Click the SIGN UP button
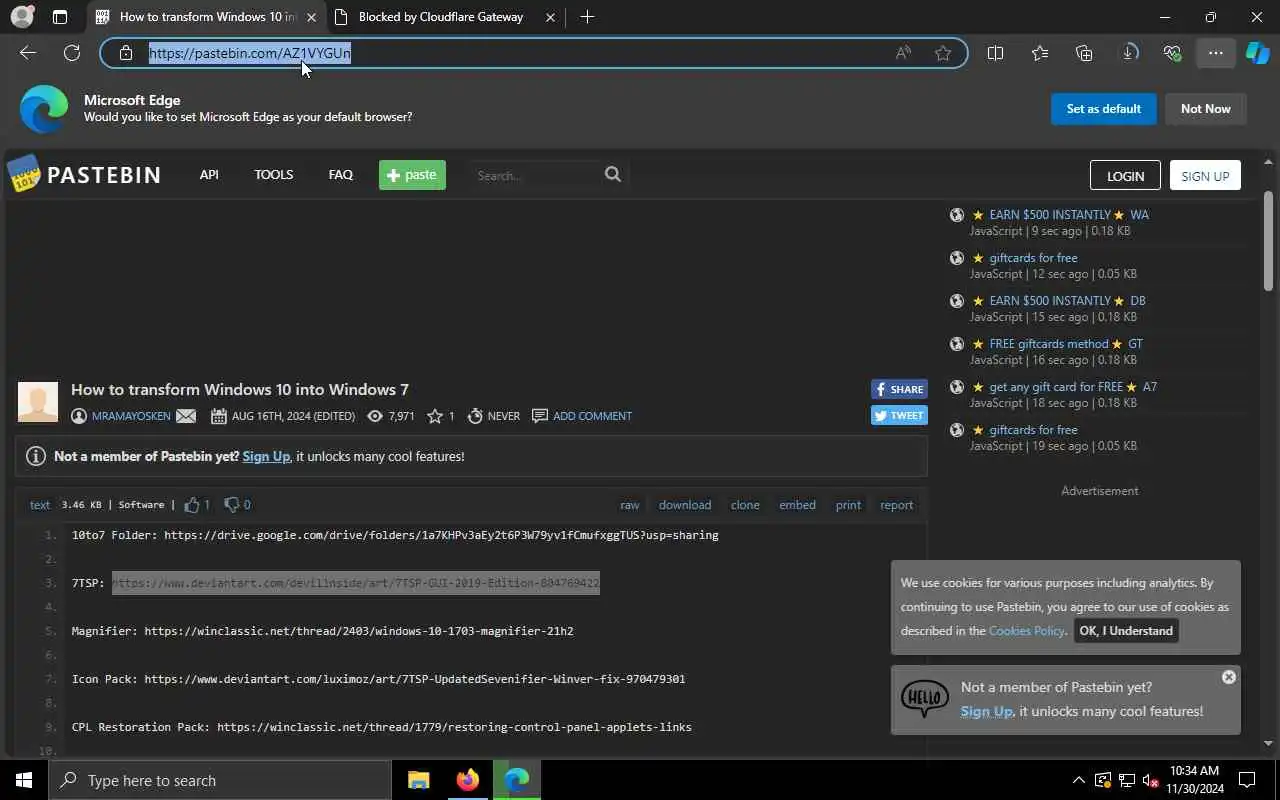The width and height of the screenshot is (1280, 800). (x=1205, y=175)
